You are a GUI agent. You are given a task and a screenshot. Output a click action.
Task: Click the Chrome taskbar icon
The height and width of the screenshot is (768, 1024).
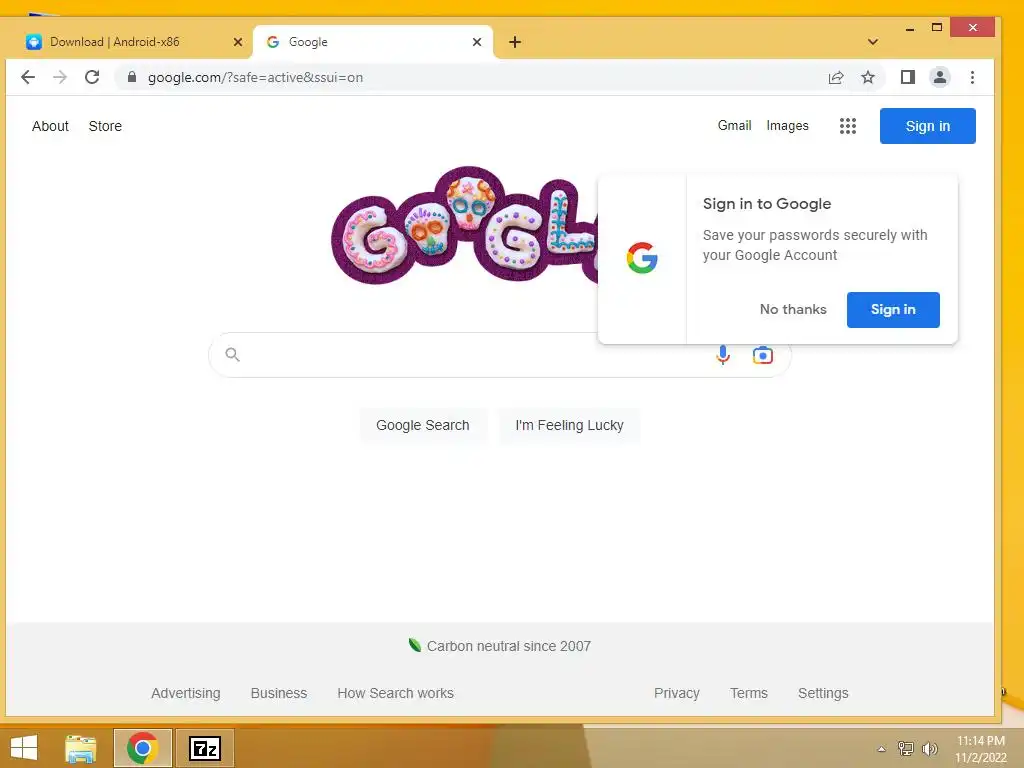pyautogui.click(x=142, y=748)
